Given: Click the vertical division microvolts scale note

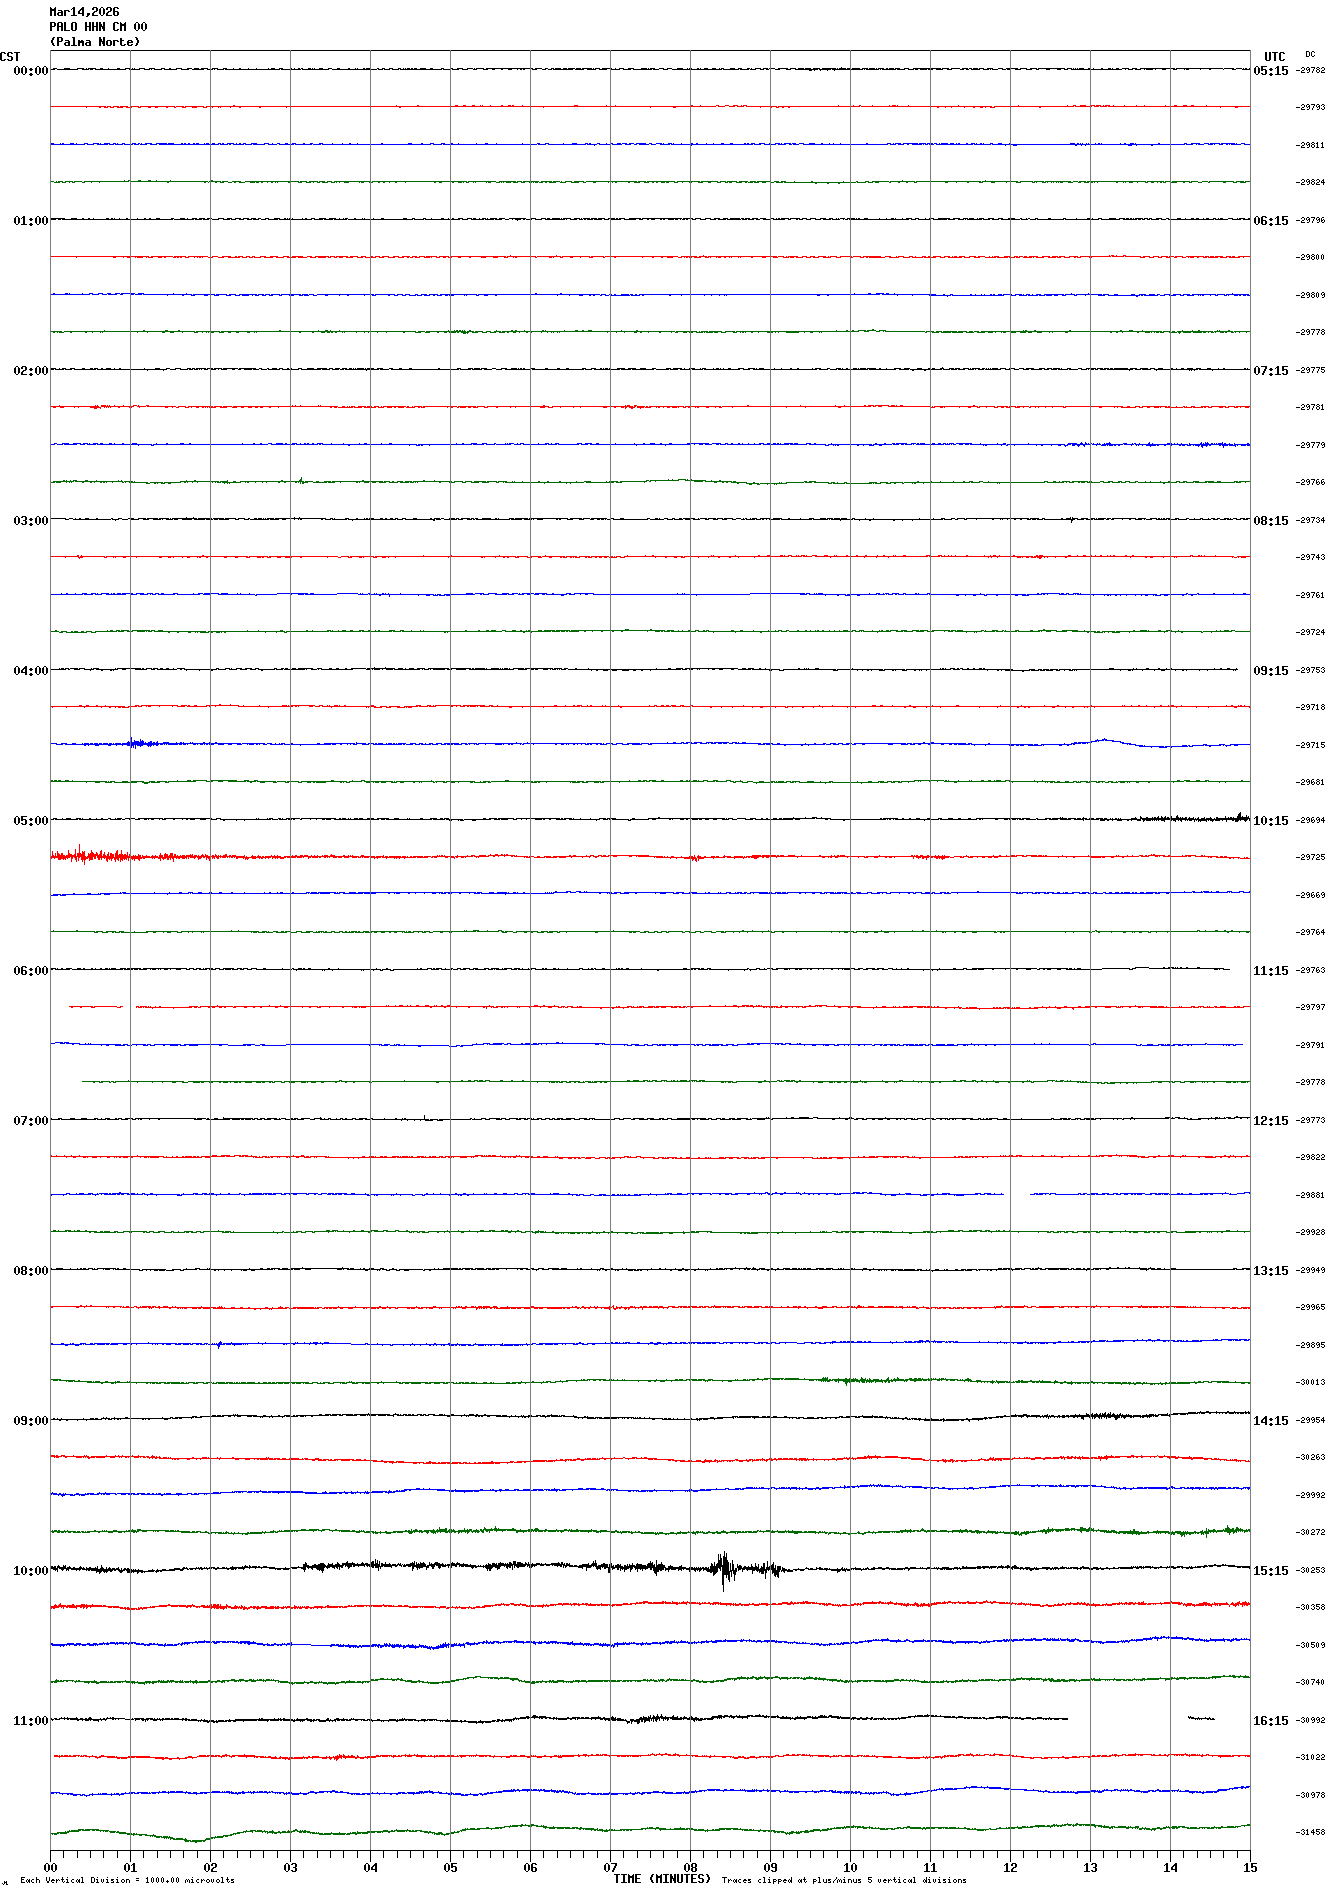Looking at the screenshot, I should coord(127,1880).
